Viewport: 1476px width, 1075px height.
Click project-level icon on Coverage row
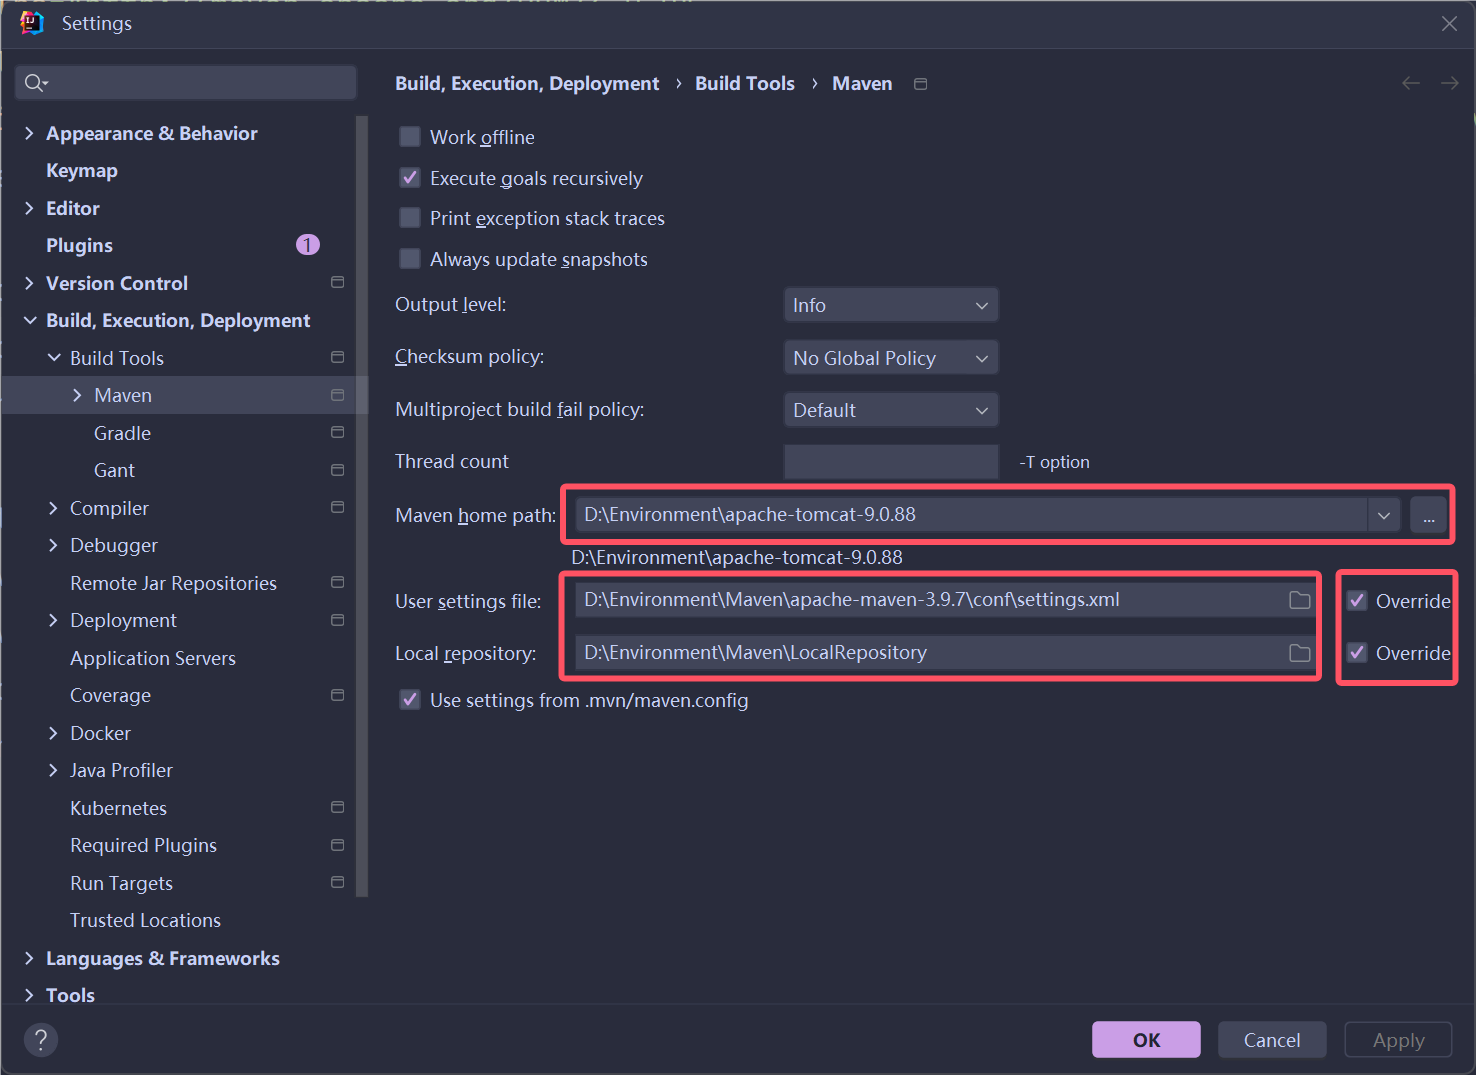click(x=338, y=695)
